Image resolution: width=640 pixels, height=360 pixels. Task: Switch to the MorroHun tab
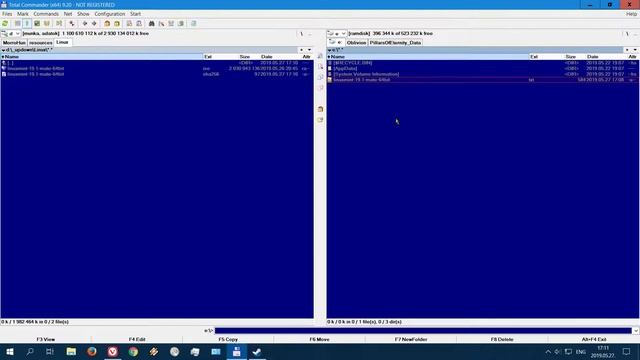click(14, 43)
